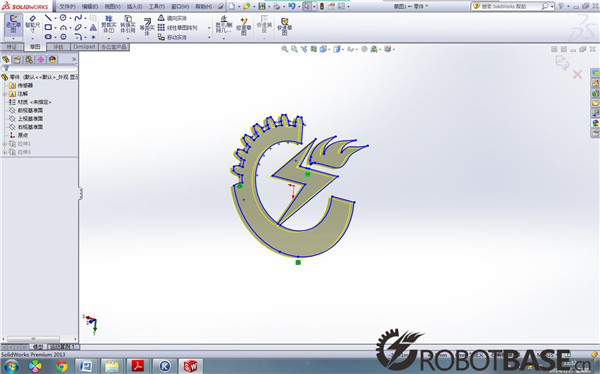Click the Display/Delete Relations tool
Screen dimensions: 600x374
[x=224, y=24]
